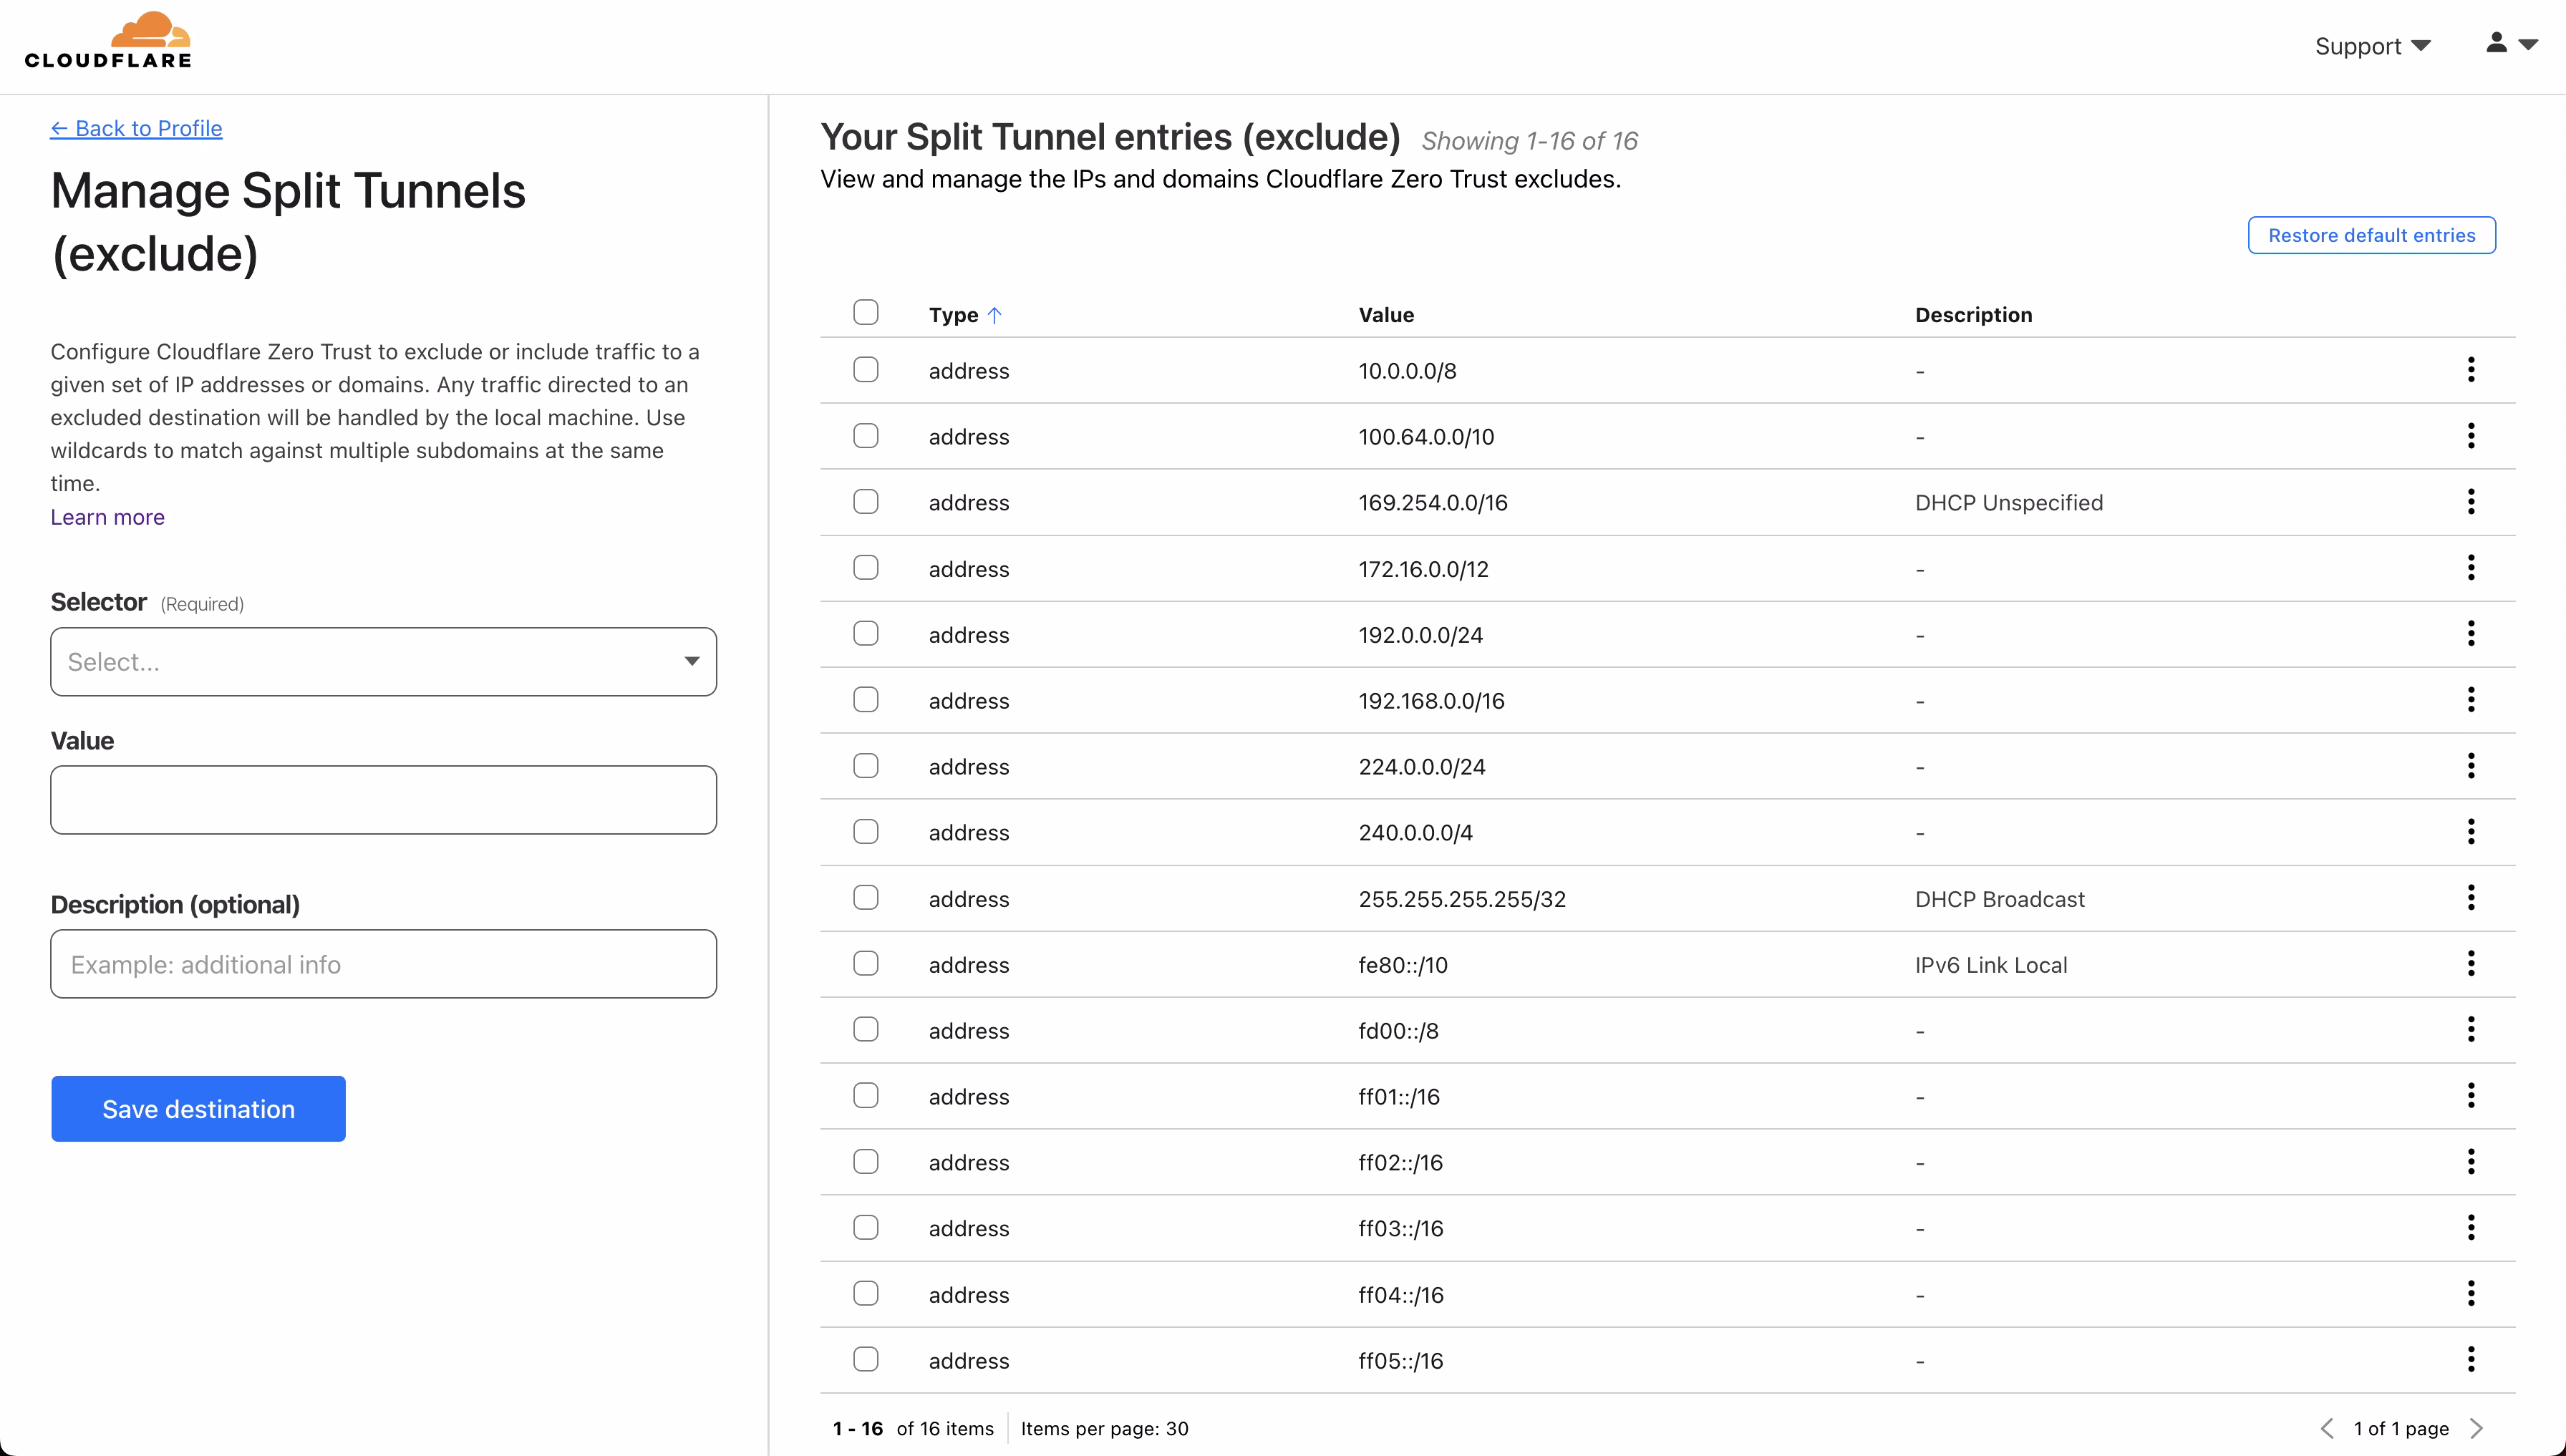
Task: Click the 172.16.0.0/12 value text
Action: 1423,569
